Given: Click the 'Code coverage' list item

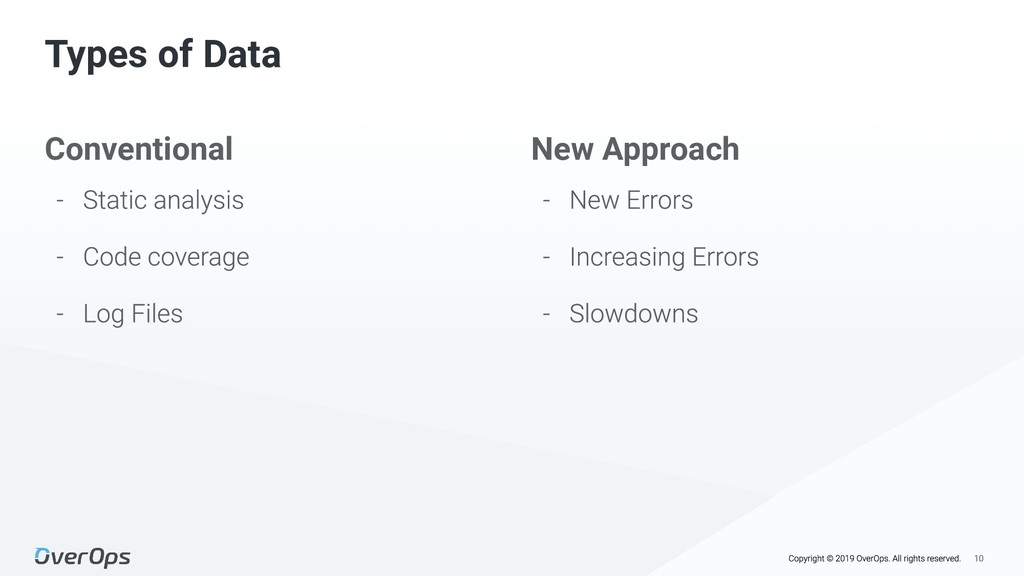Looking at the screenshot, I should point(166,257).
